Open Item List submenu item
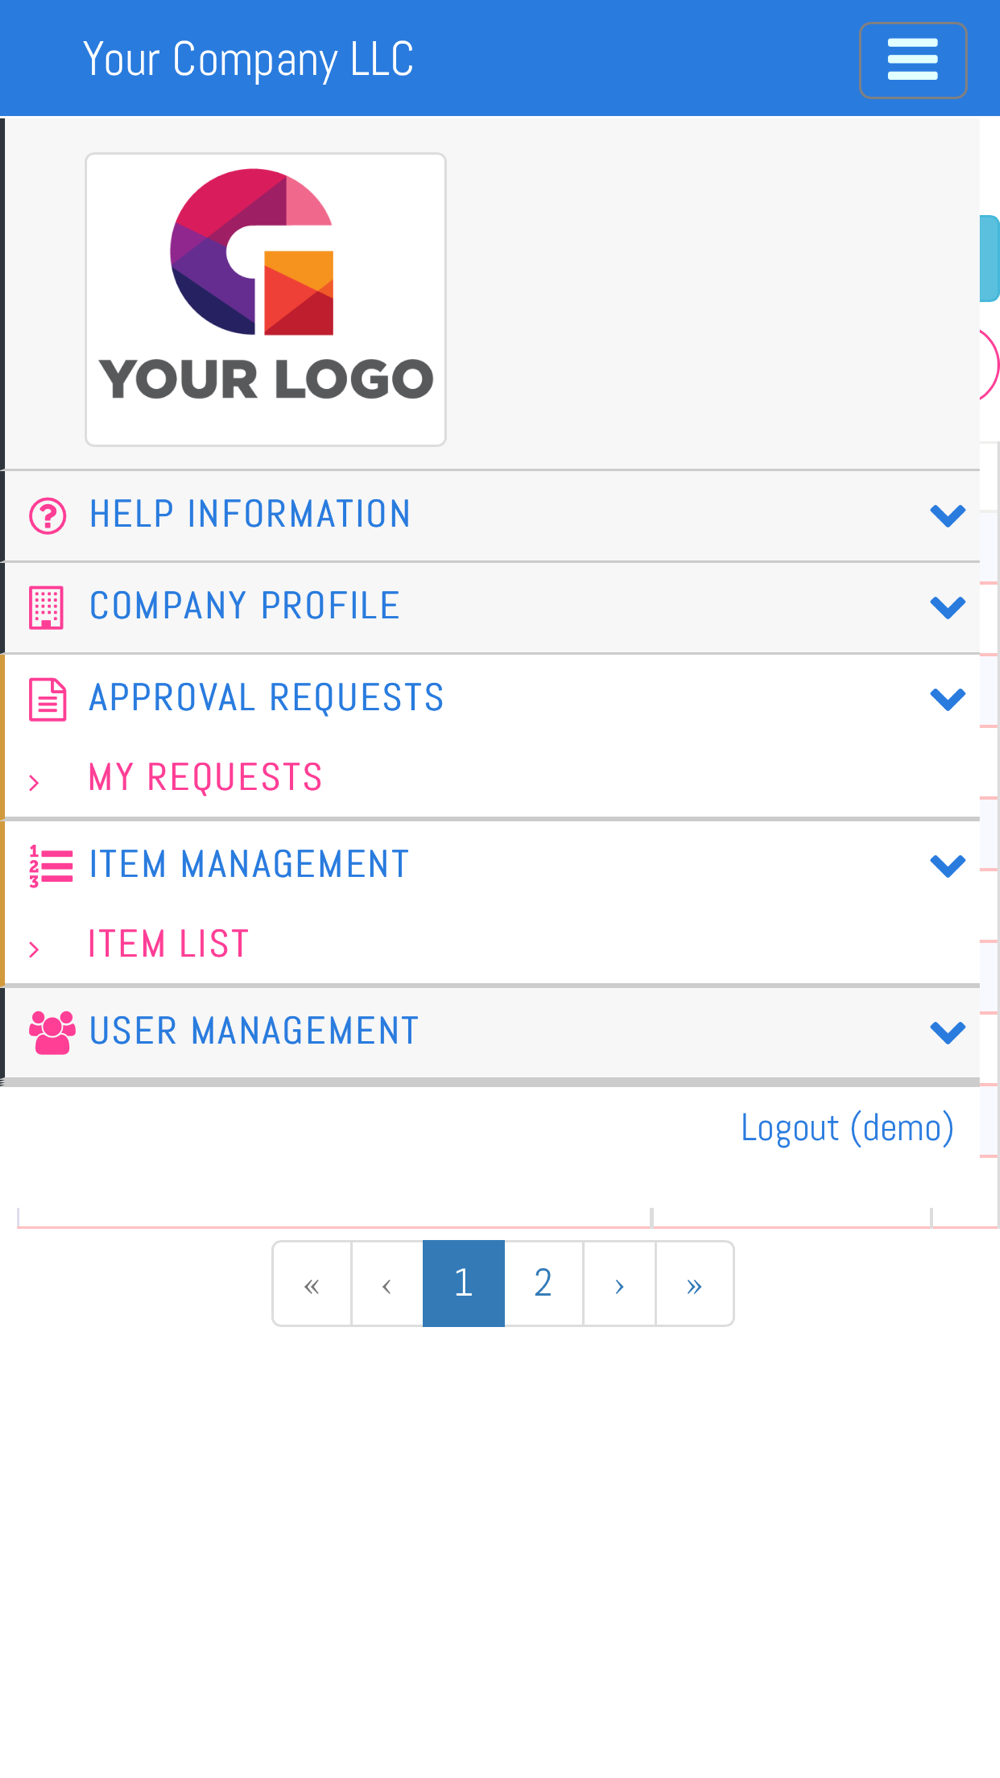The width and height of the screenshot is (1000, 1778). click(168, 944)
